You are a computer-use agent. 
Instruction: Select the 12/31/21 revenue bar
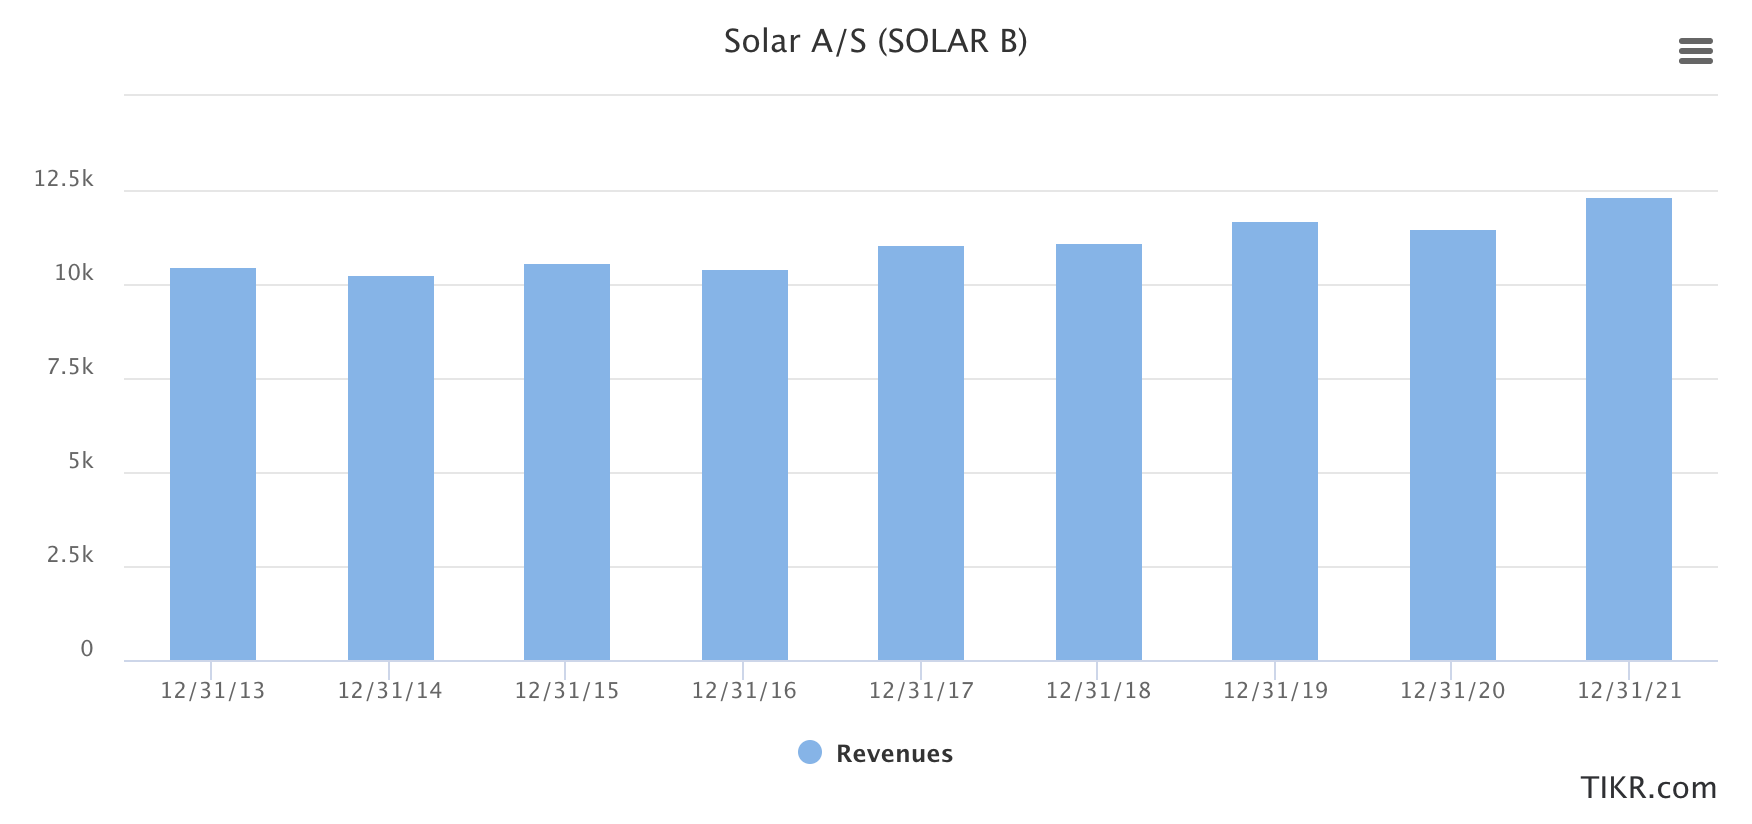click(x=1629, y=429)
